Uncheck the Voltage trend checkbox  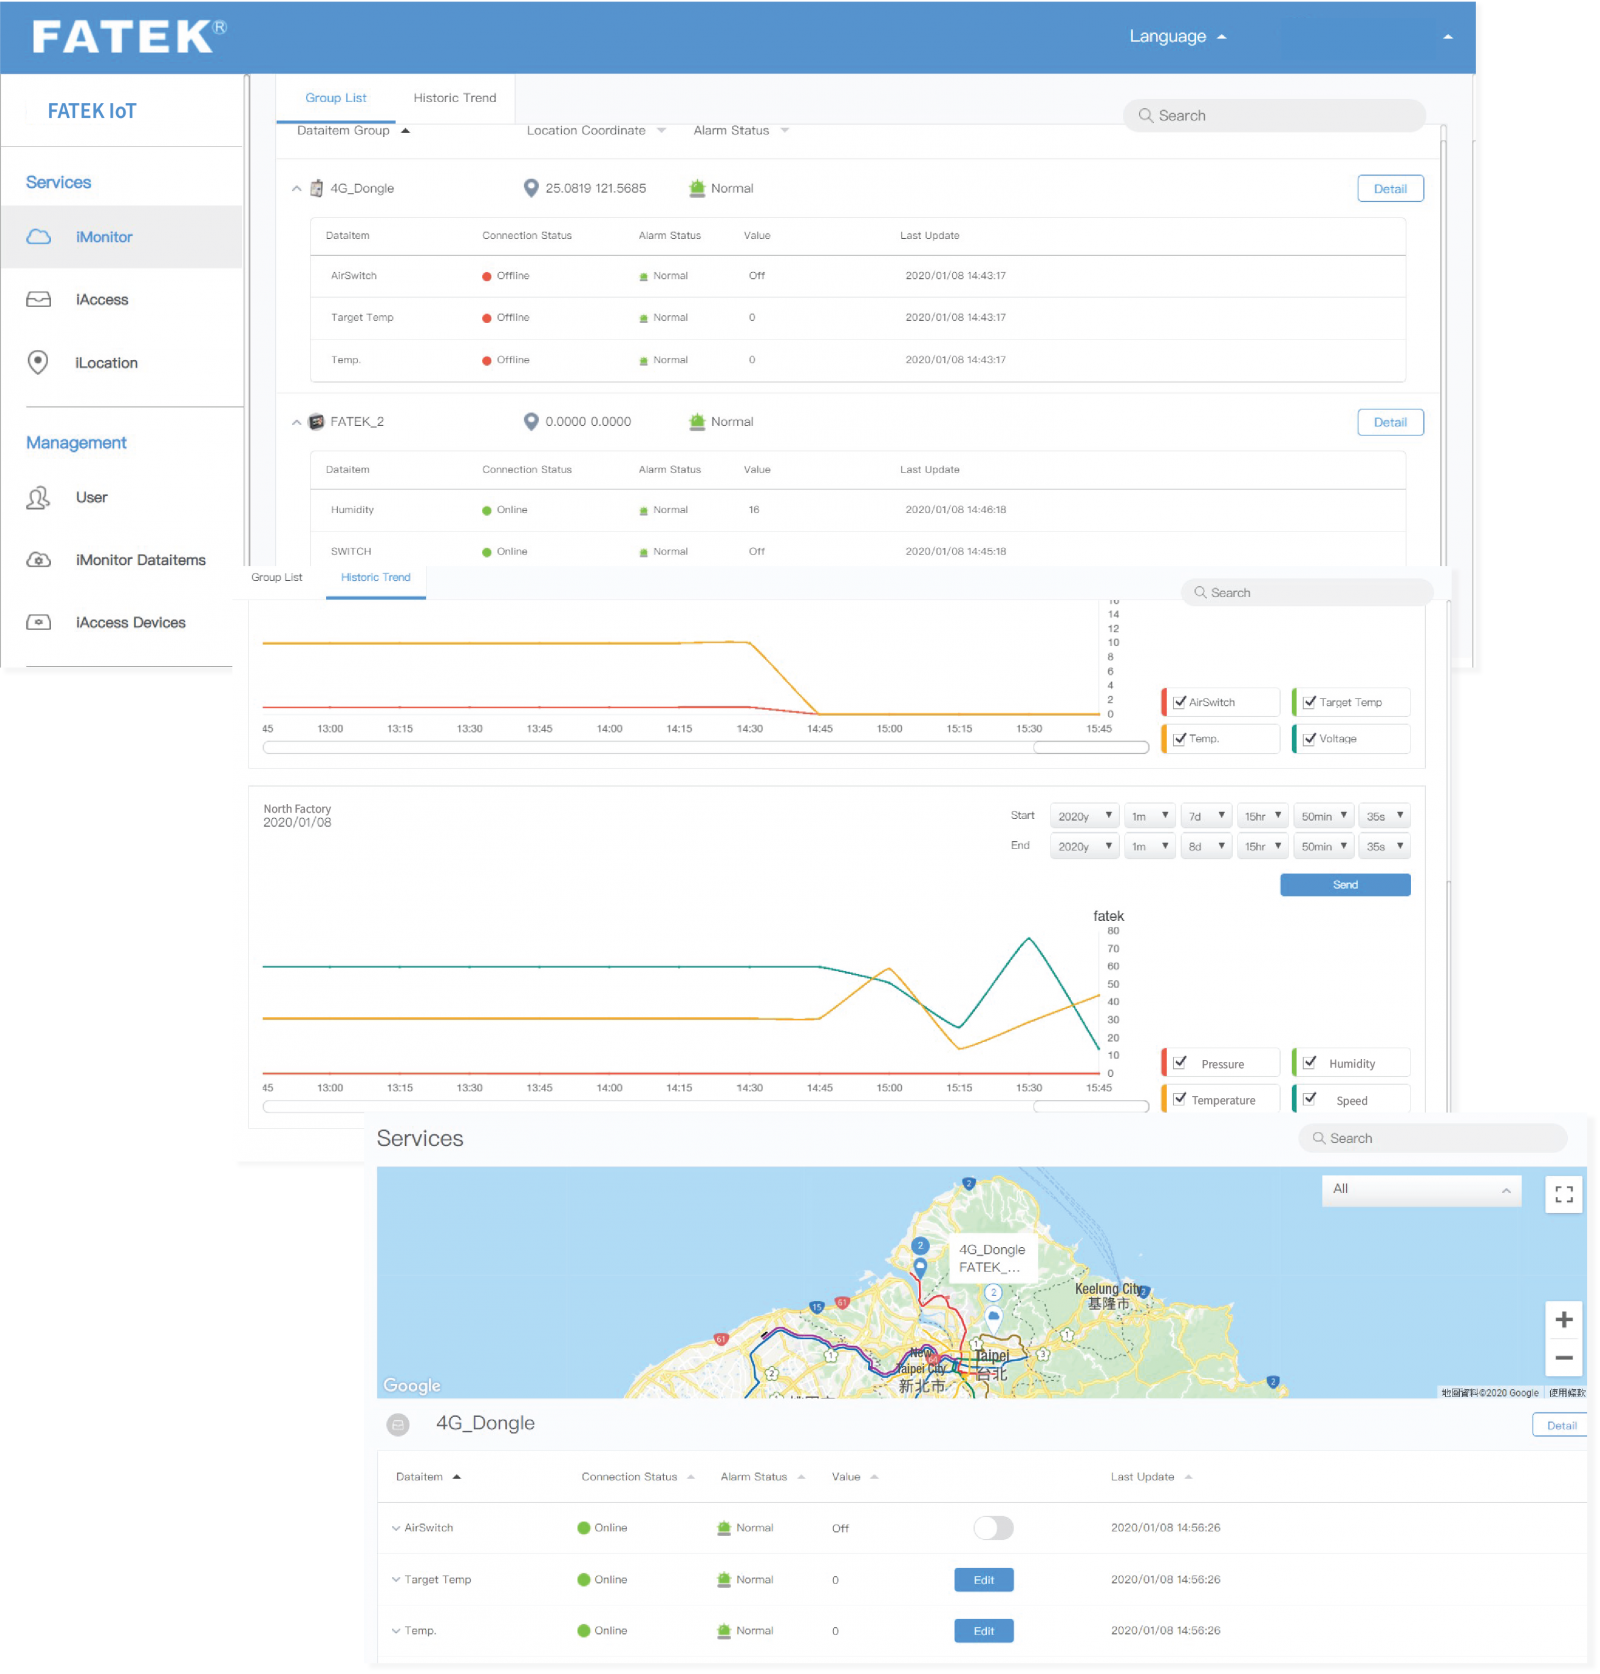(x=1309, y=739)
